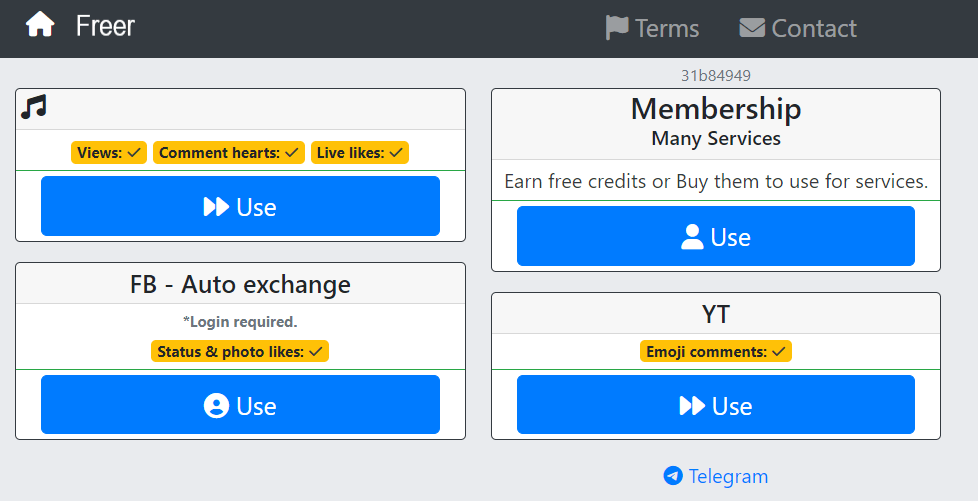Click the Many Services subtitle
The width and height of the screenshot is (978, 501).
[x=716, y=138]
